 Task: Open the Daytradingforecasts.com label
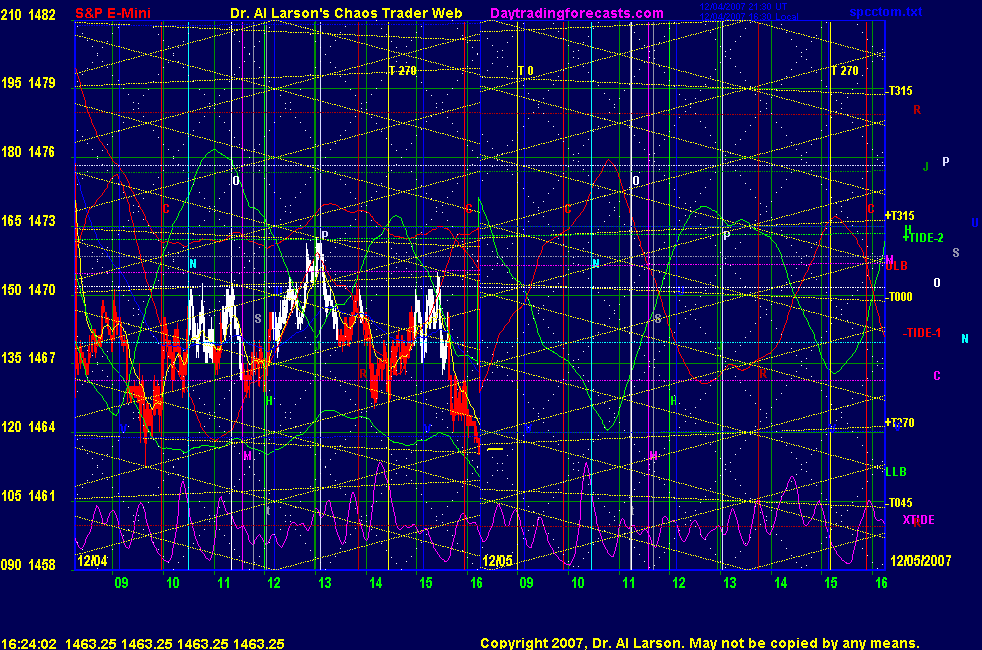[577, 13]
